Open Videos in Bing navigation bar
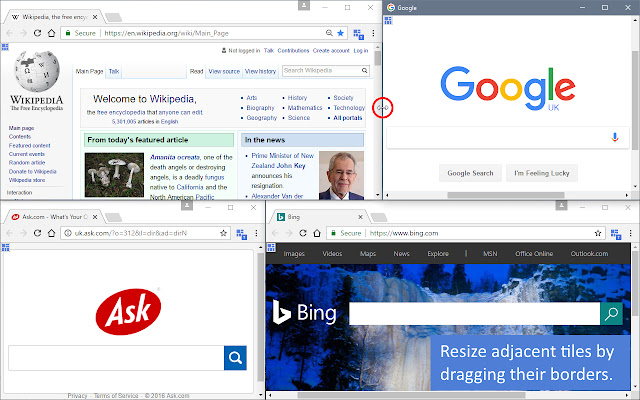Image resolution: width=640 pixels, height=400 pixels. point(332,253)
